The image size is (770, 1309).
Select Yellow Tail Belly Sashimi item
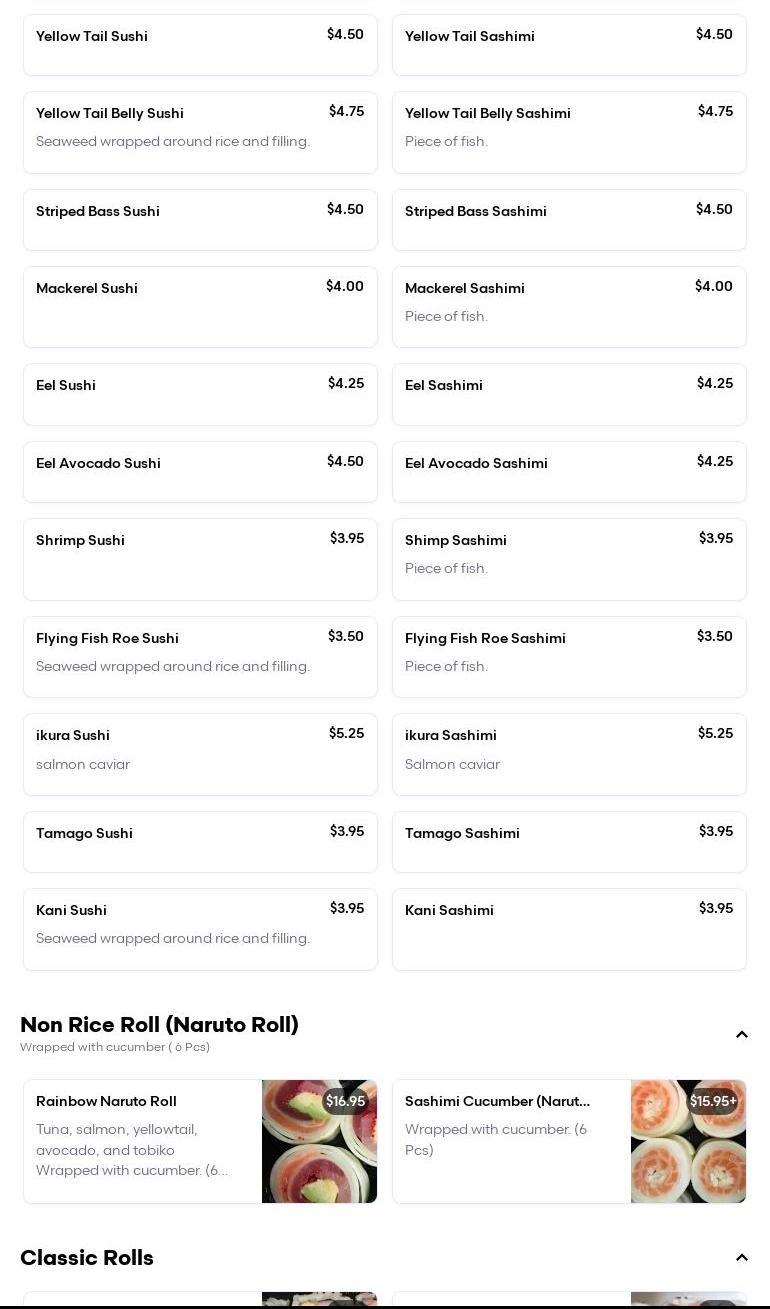pyautogui.click(x=569, y=132)
